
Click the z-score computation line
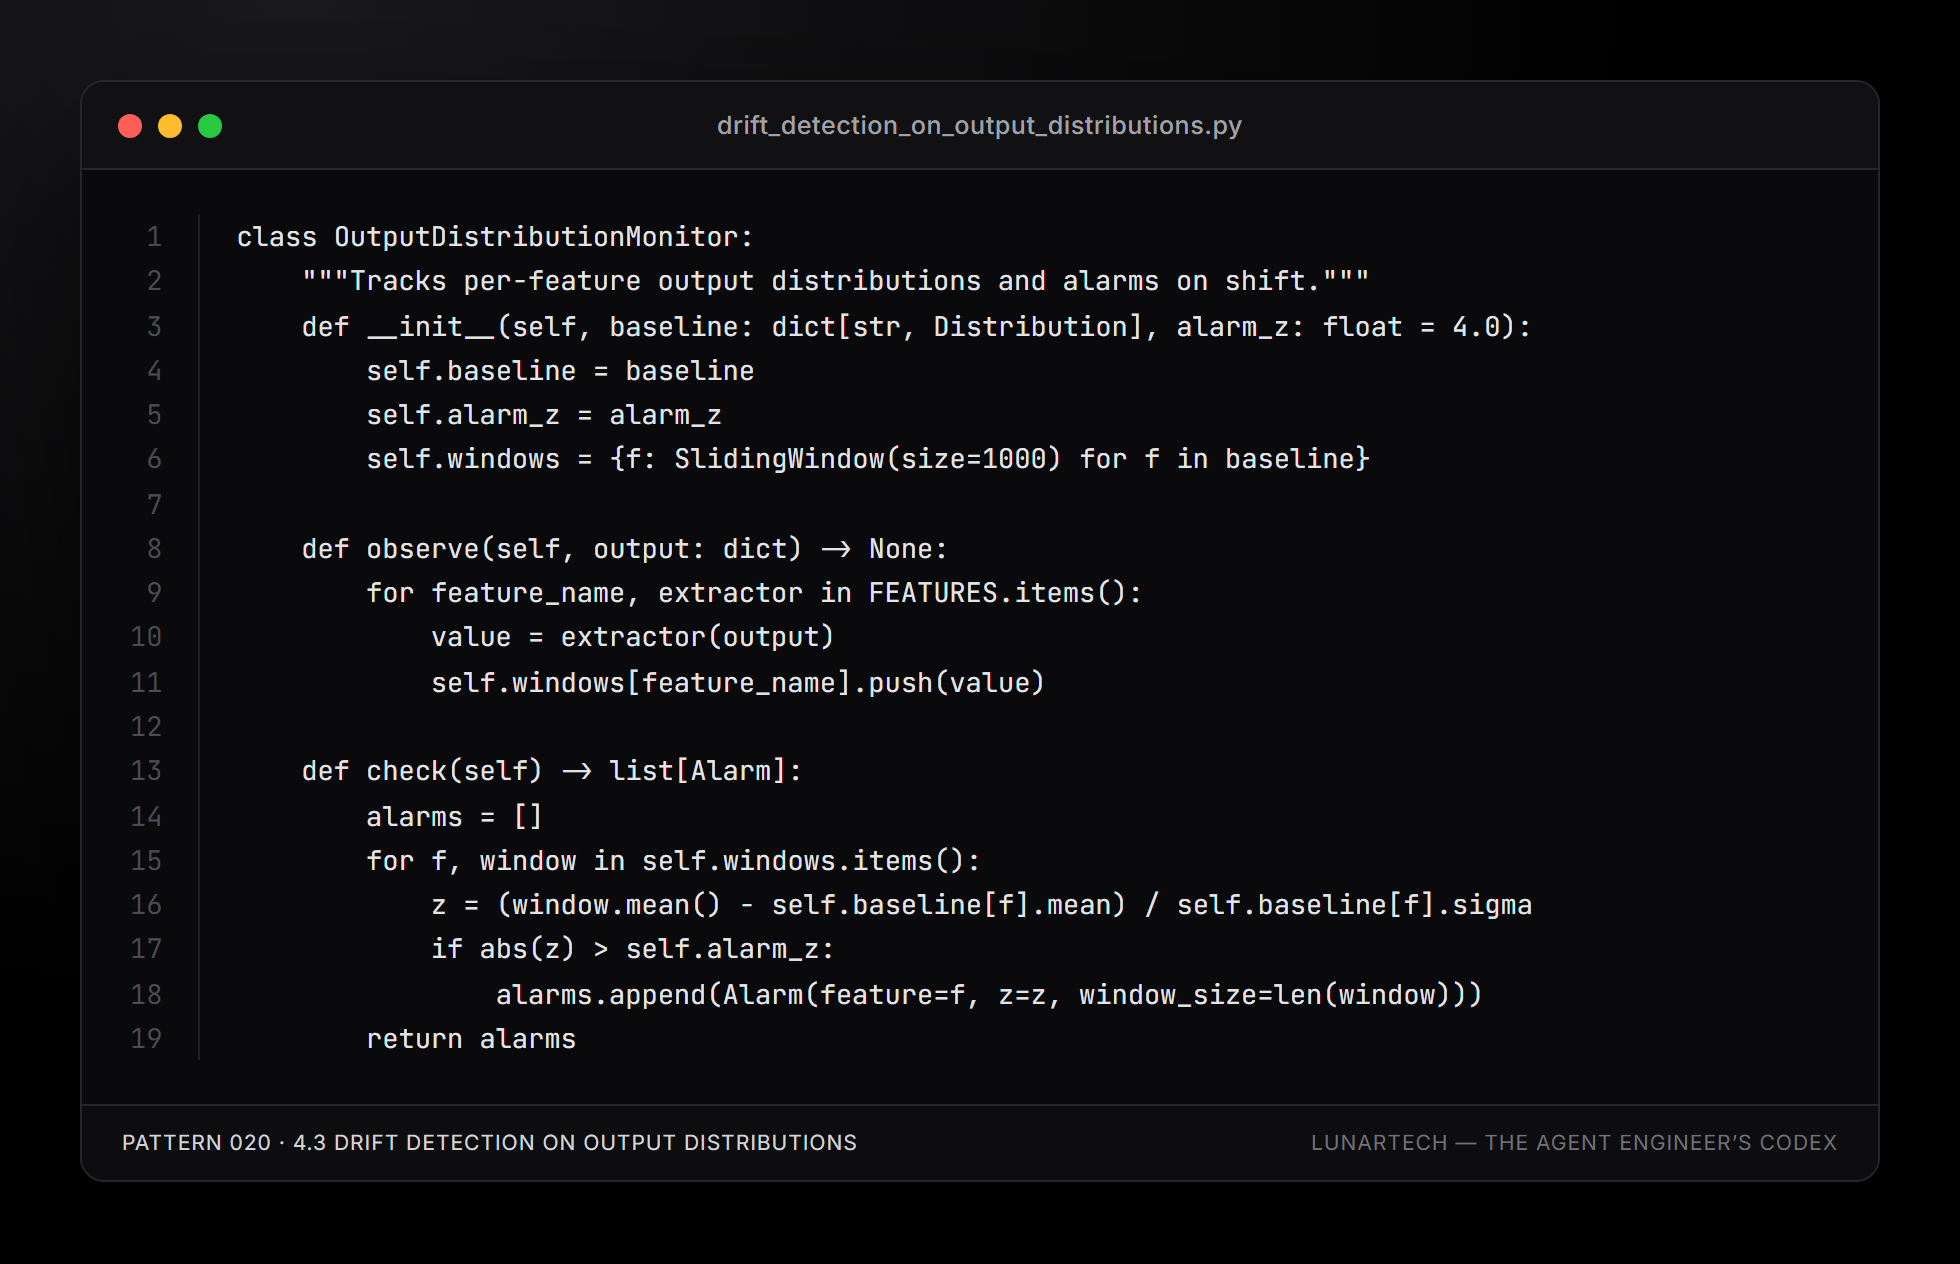click(x=981, y=905)
